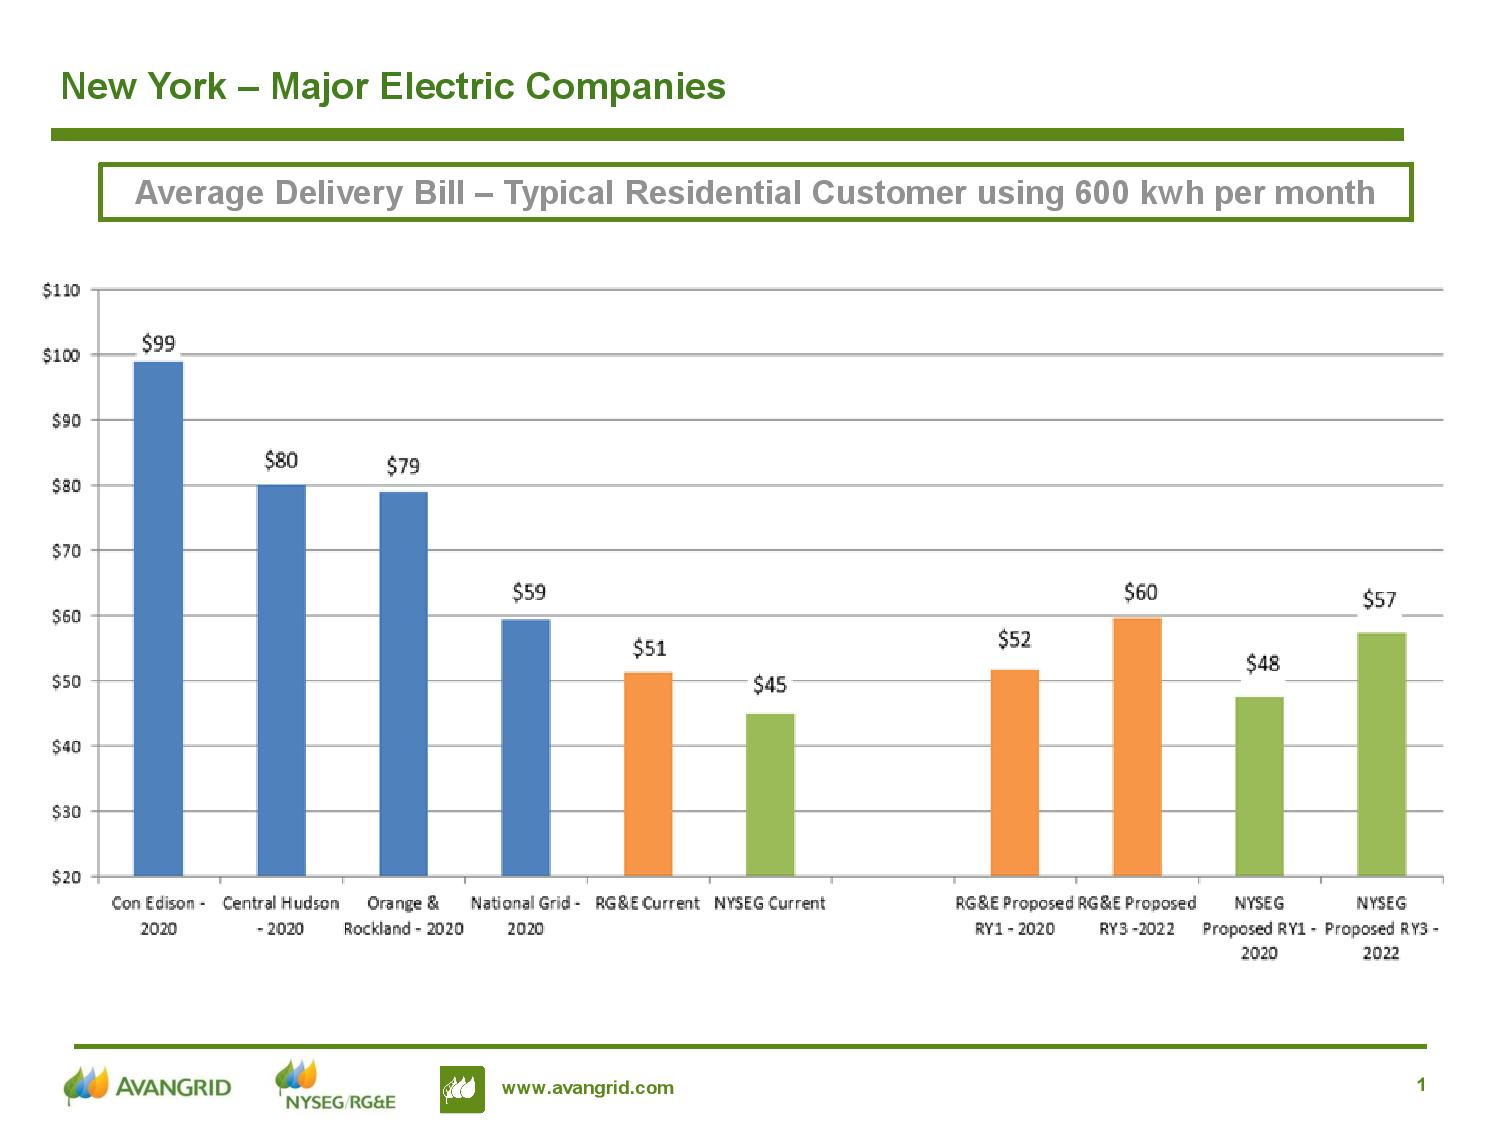
Task: Click the 'RG&E Proposed RY3 -2022' label
Action: [1137, 916]
